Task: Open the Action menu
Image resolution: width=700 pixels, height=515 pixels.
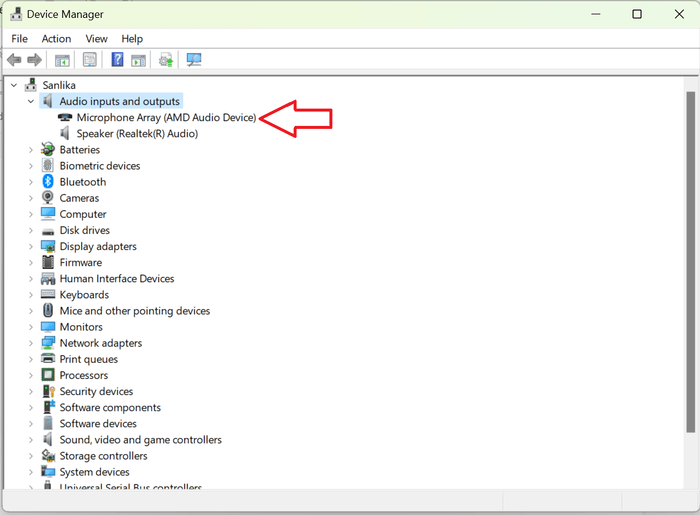Action: 56,39
